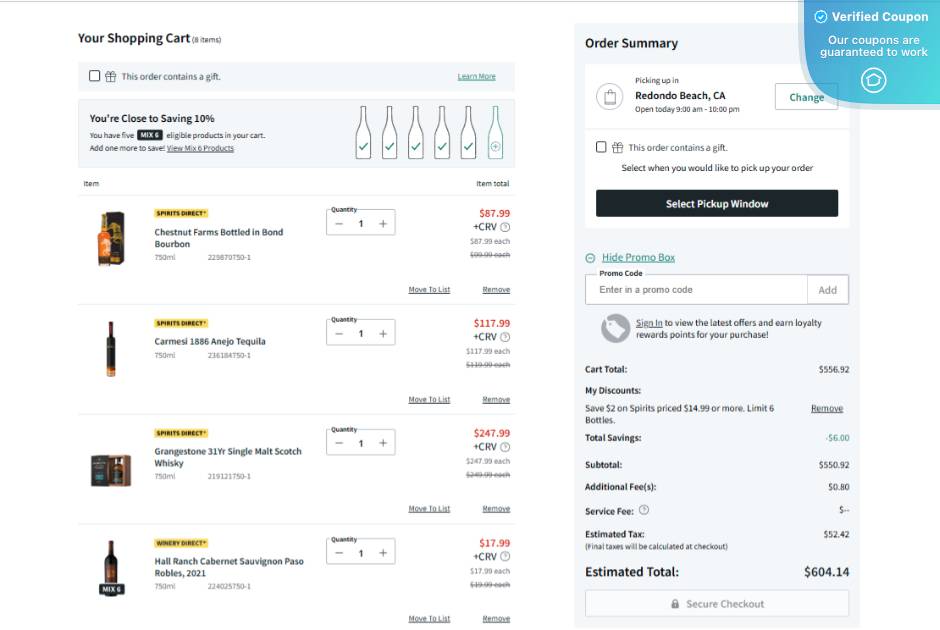This screenshot has width=940, height=630.
Task: Decrease quantity of Carmesi 1886 Anejo Tequila
Action: click(339, 334)
